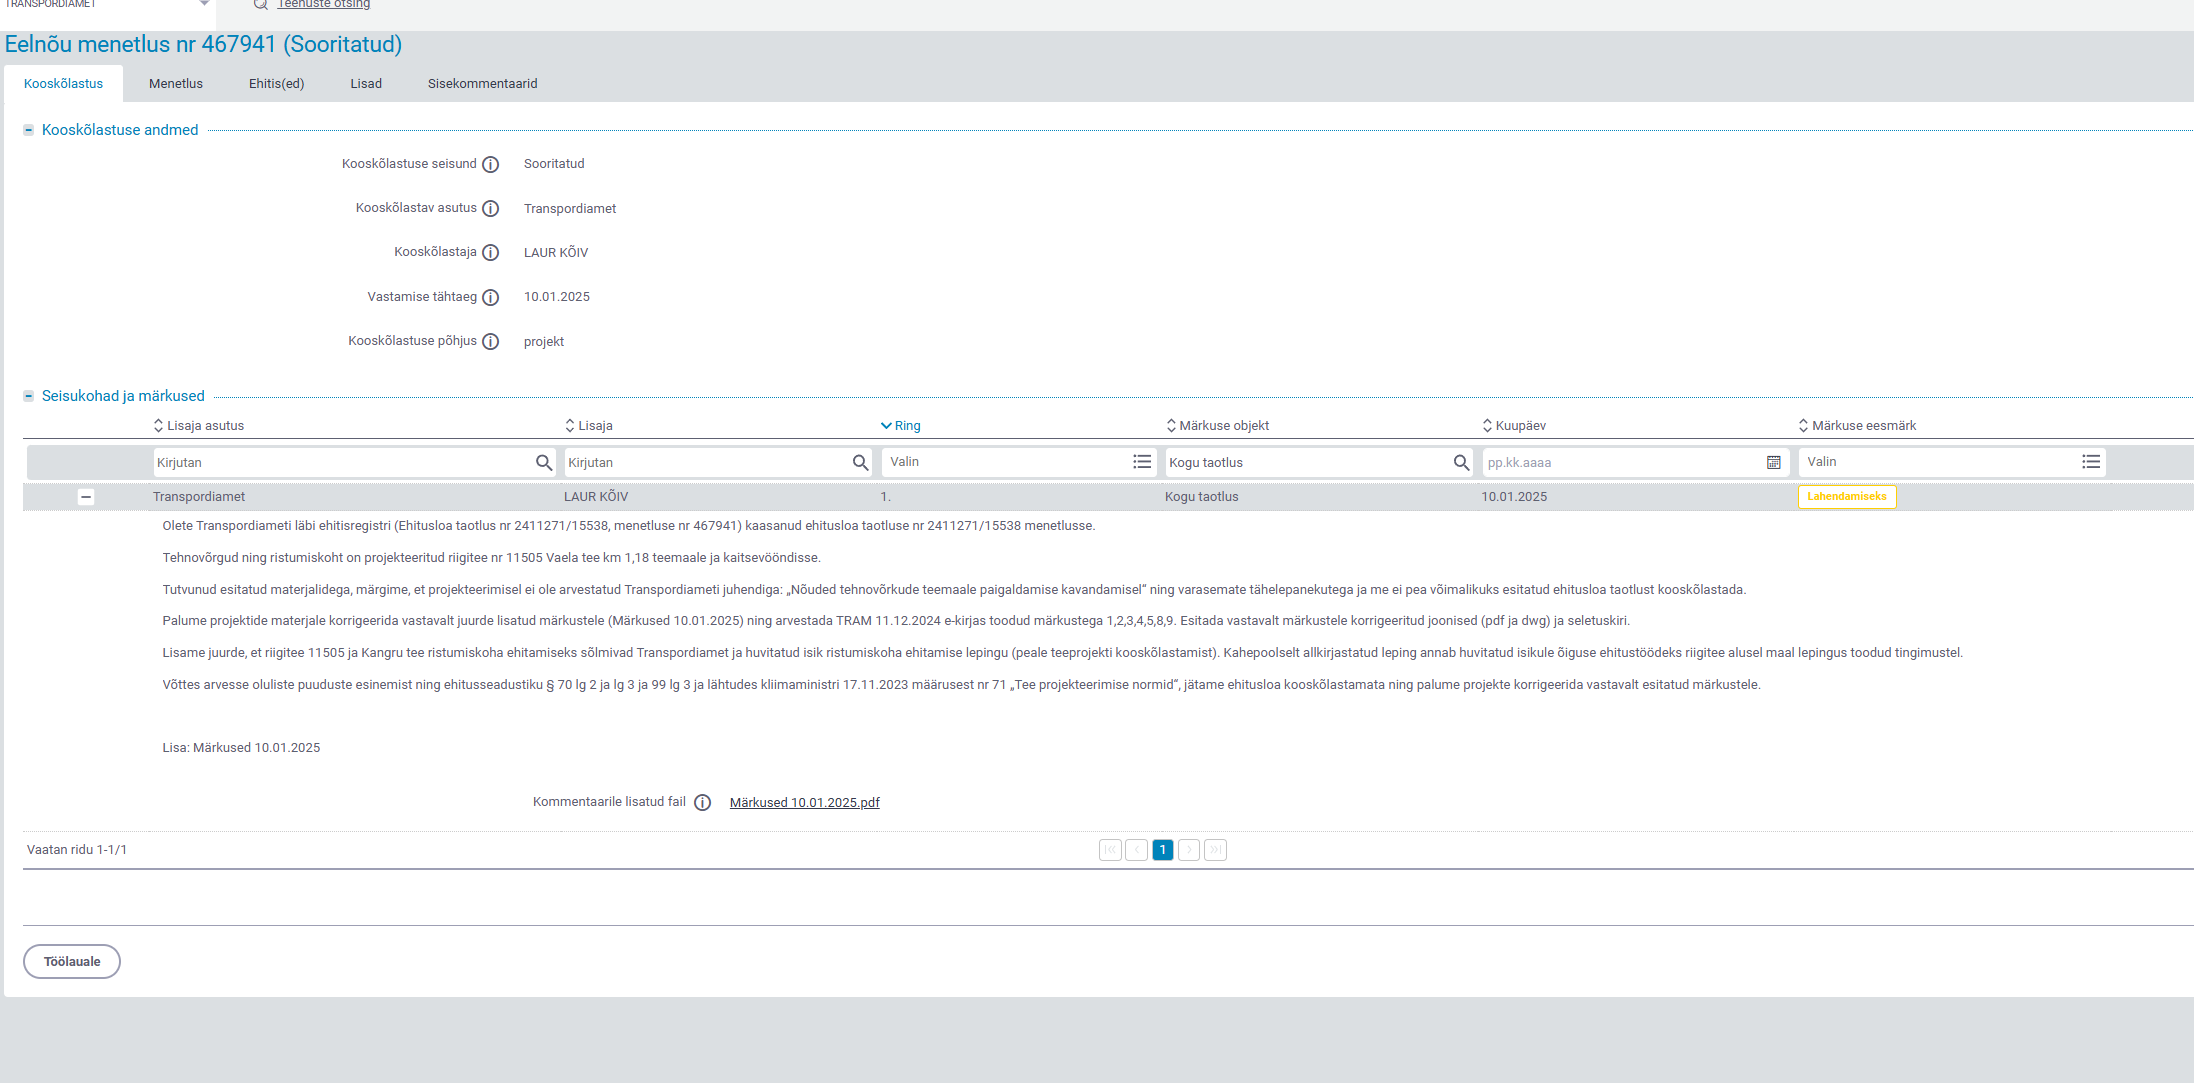2194x1083 pixels.
Task: Click search icon in Lisaja asutus filter
Action: click(543, 462)
